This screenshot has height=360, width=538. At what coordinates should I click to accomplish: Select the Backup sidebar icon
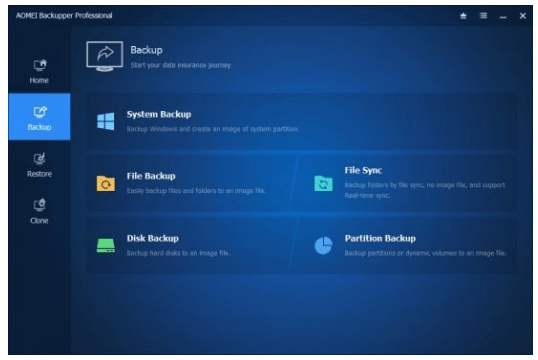tap(40, 112)
